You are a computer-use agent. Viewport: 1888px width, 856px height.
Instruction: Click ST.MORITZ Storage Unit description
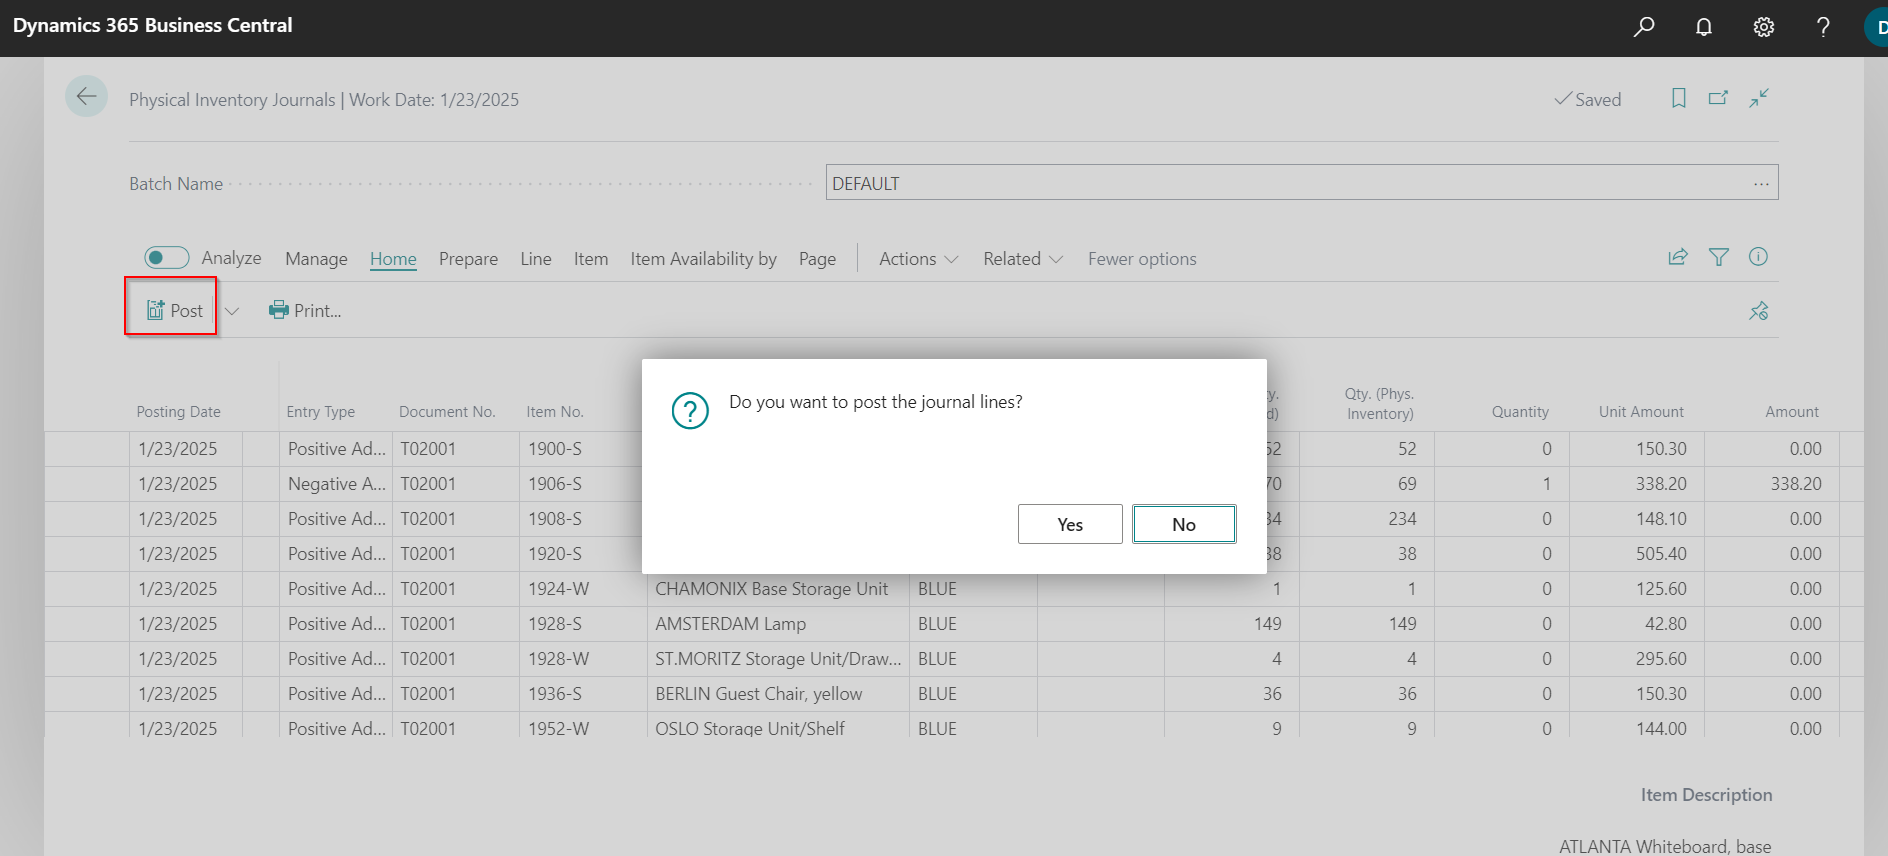[778, 659]
